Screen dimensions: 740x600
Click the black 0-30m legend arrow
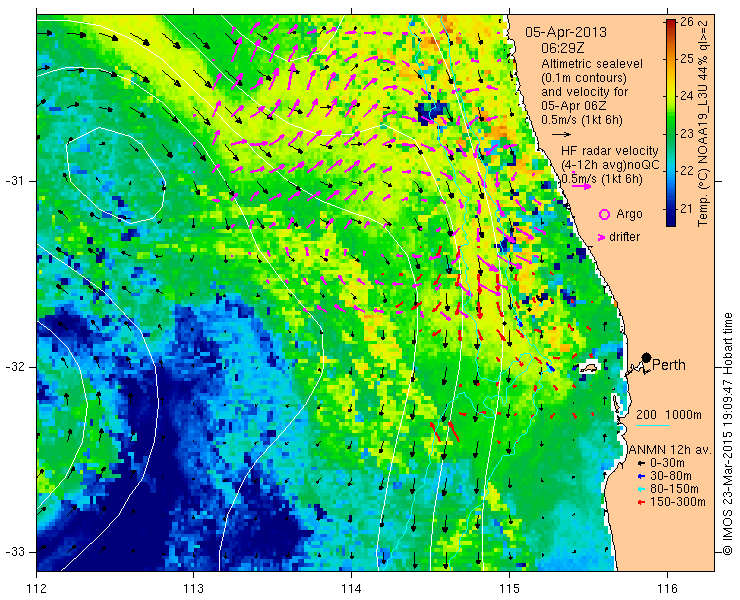(x=641, y=464)
